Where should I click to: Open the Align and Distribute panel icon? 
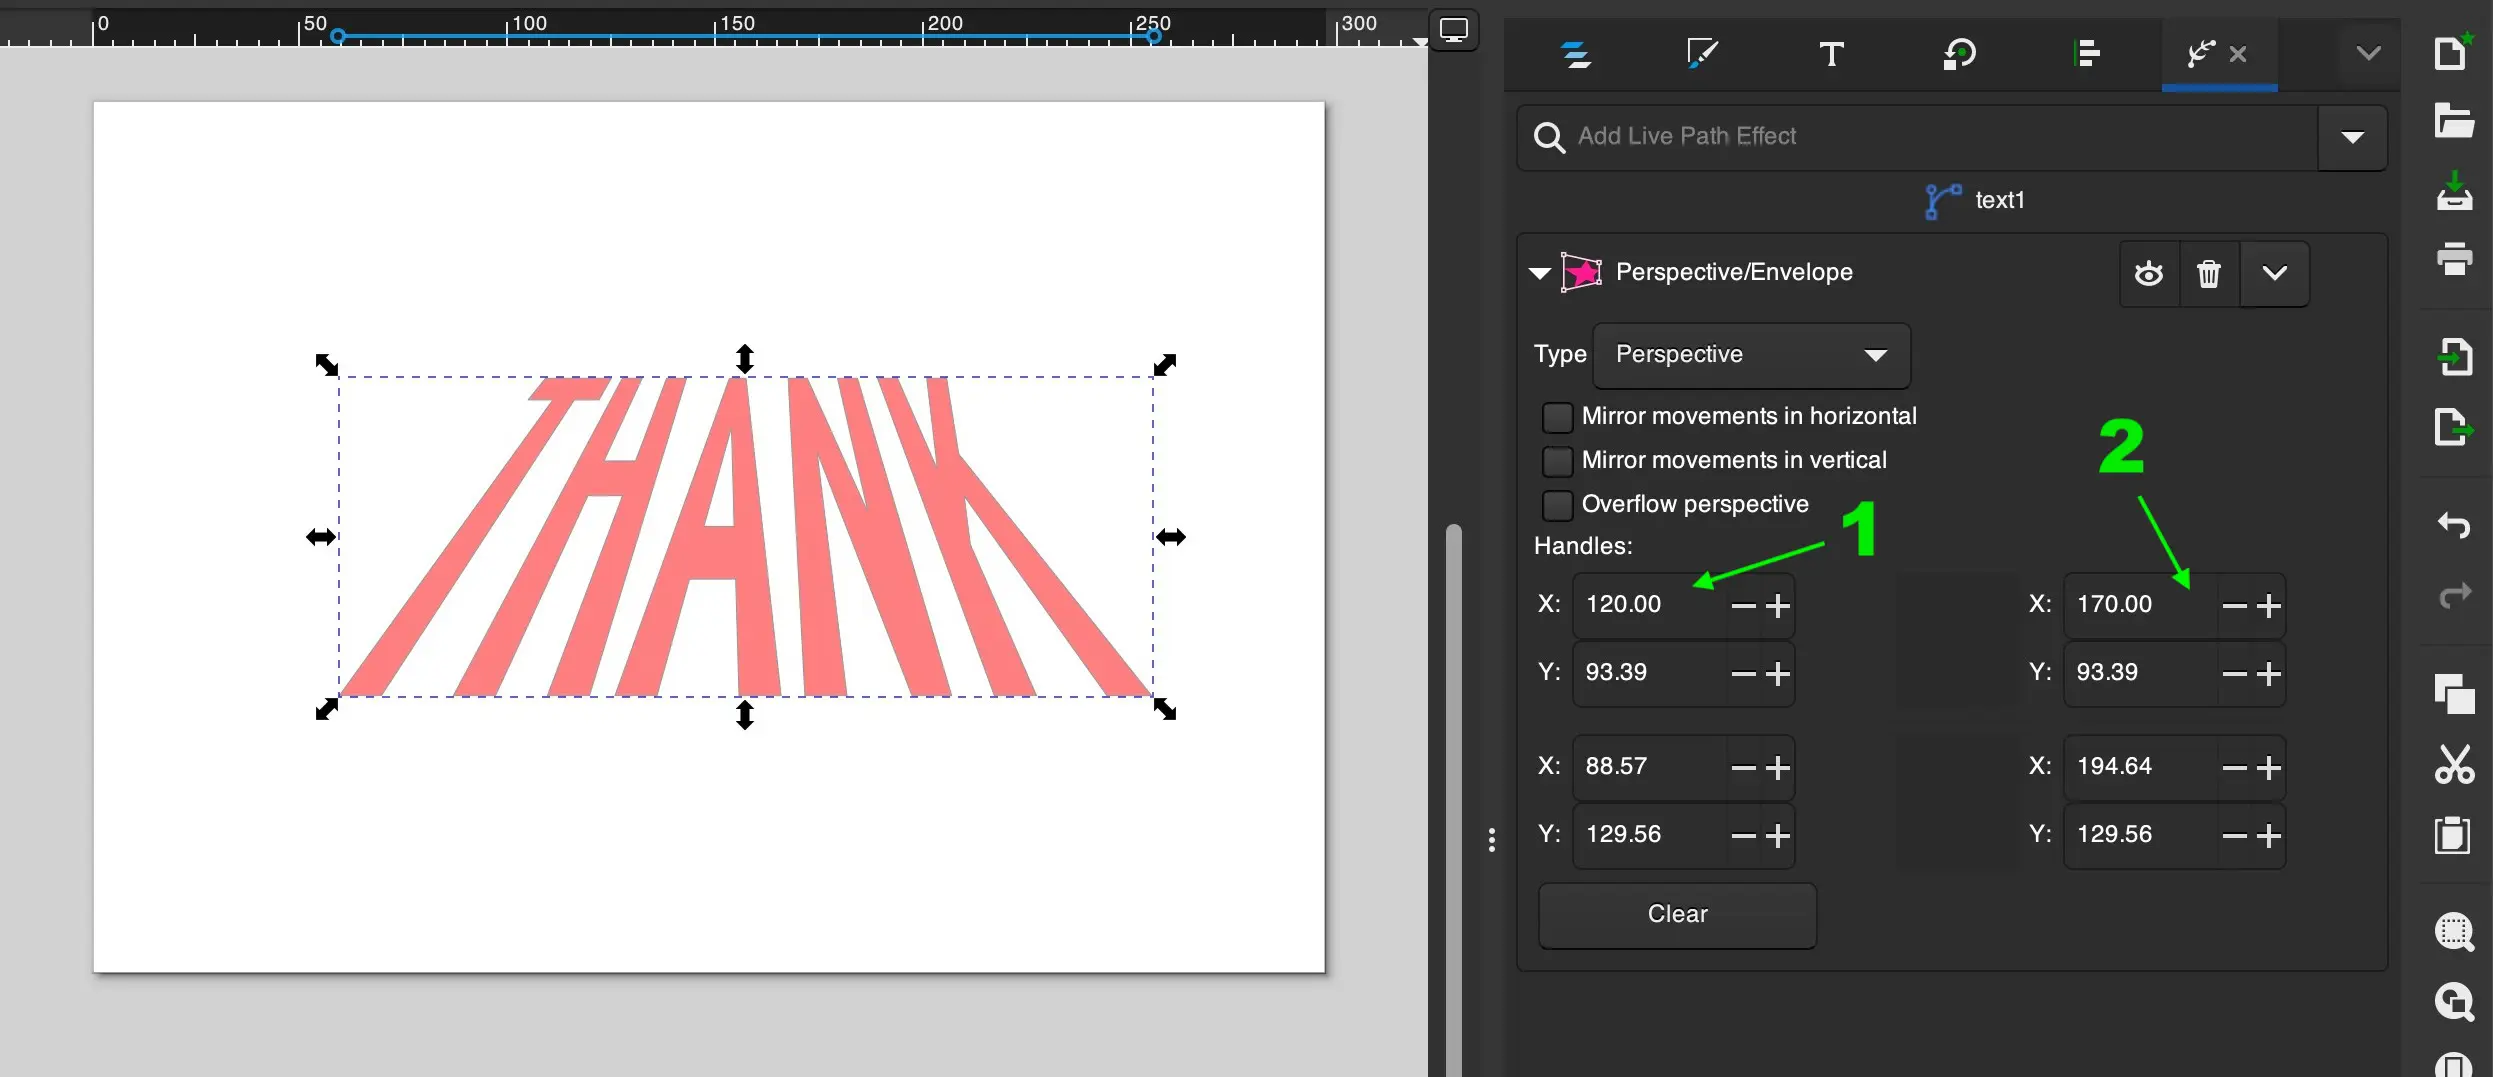click(2086, 54)
